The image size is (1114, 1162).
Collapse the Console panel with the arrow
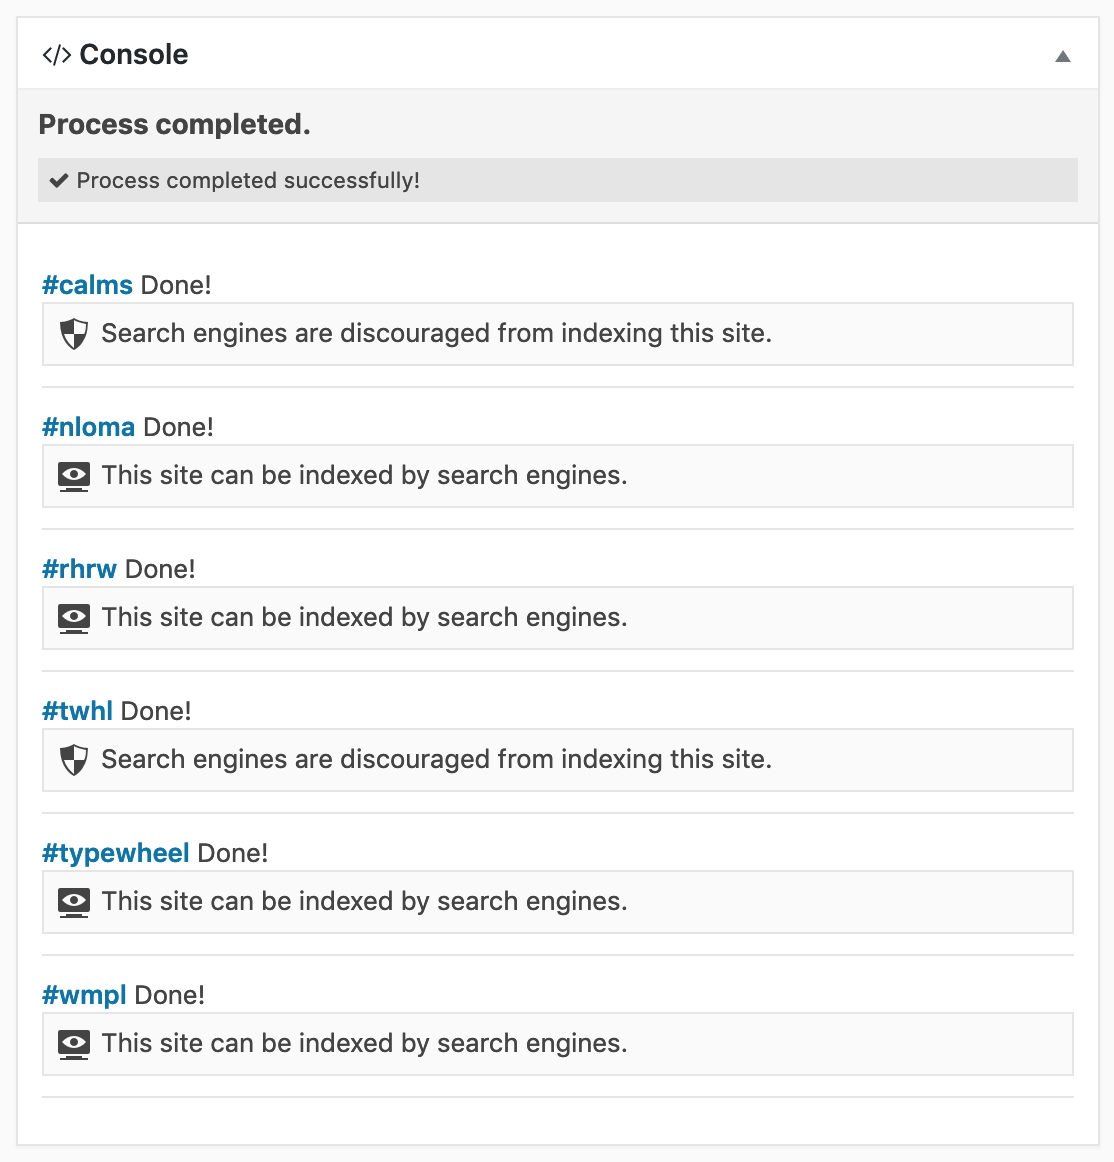(1063, 56)
